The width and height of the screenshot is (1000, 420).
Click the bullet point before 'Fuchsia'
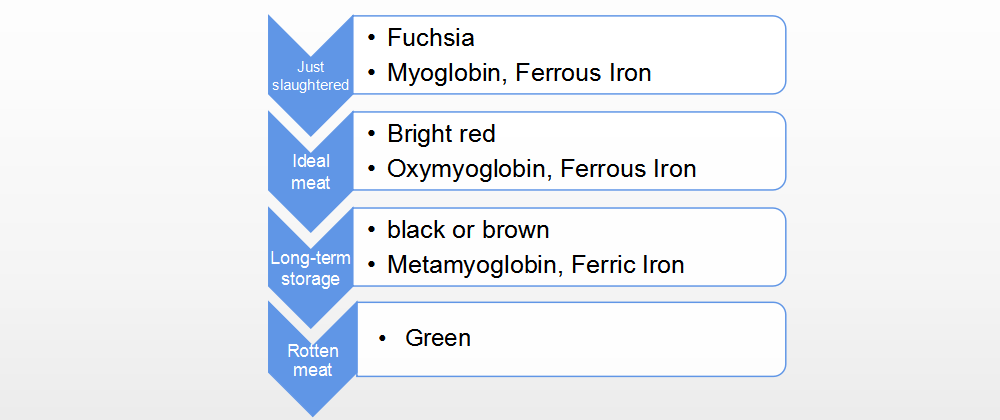click(x=371, y=38)
